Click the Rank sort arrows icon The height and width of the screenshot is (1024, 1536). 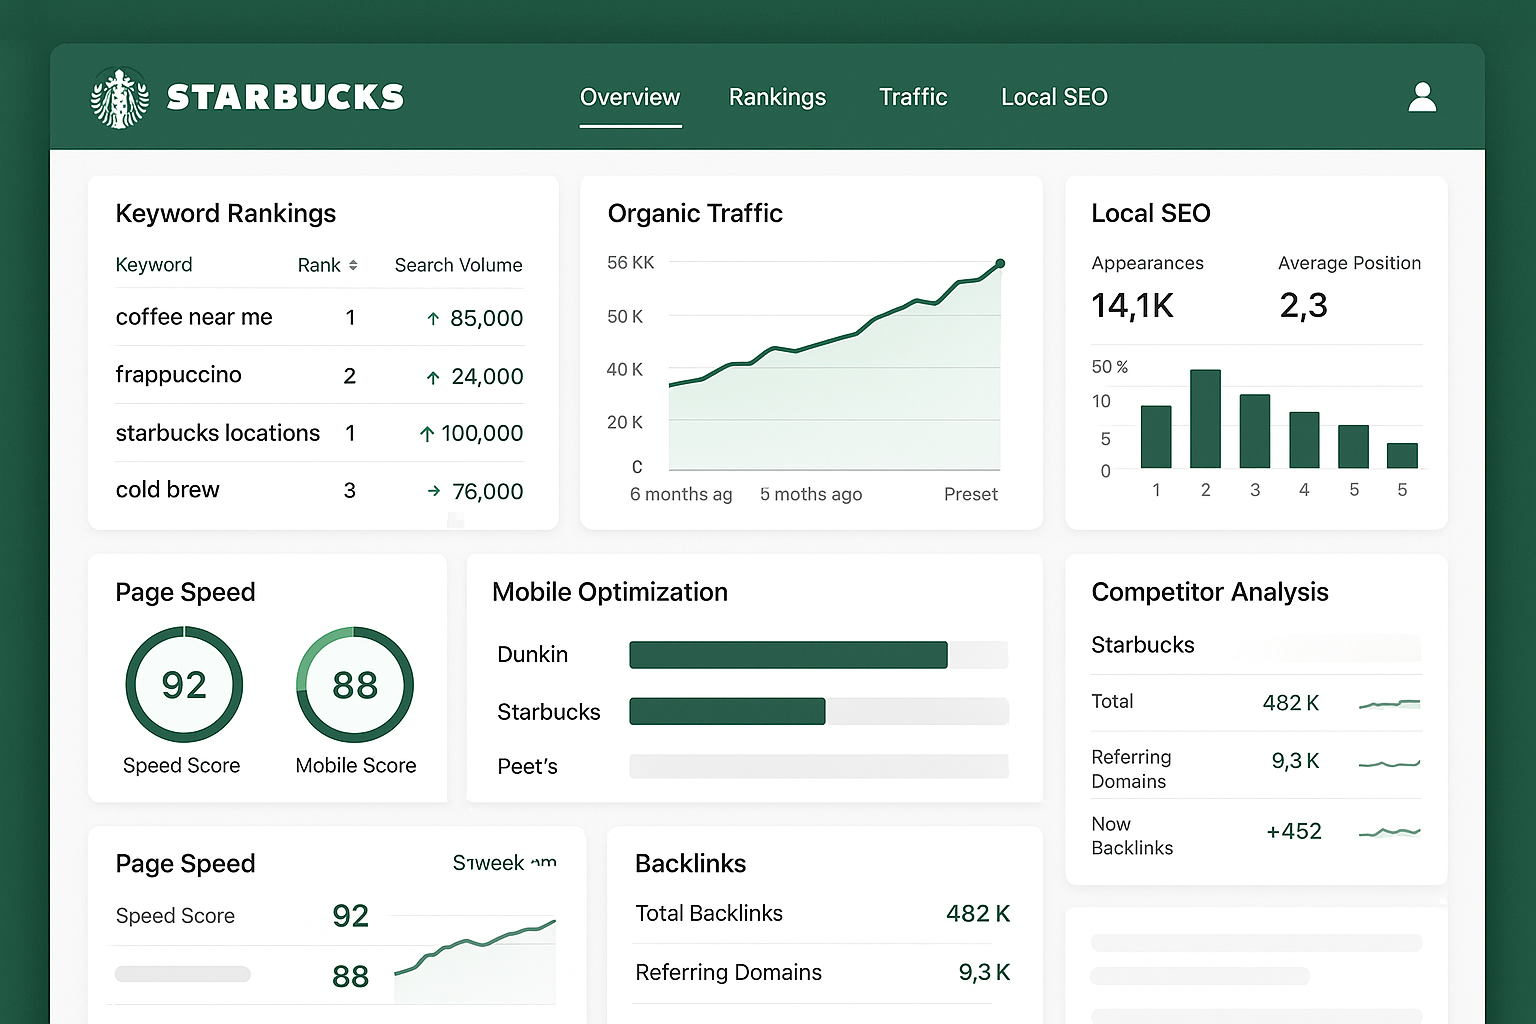(x=353, y=265)
